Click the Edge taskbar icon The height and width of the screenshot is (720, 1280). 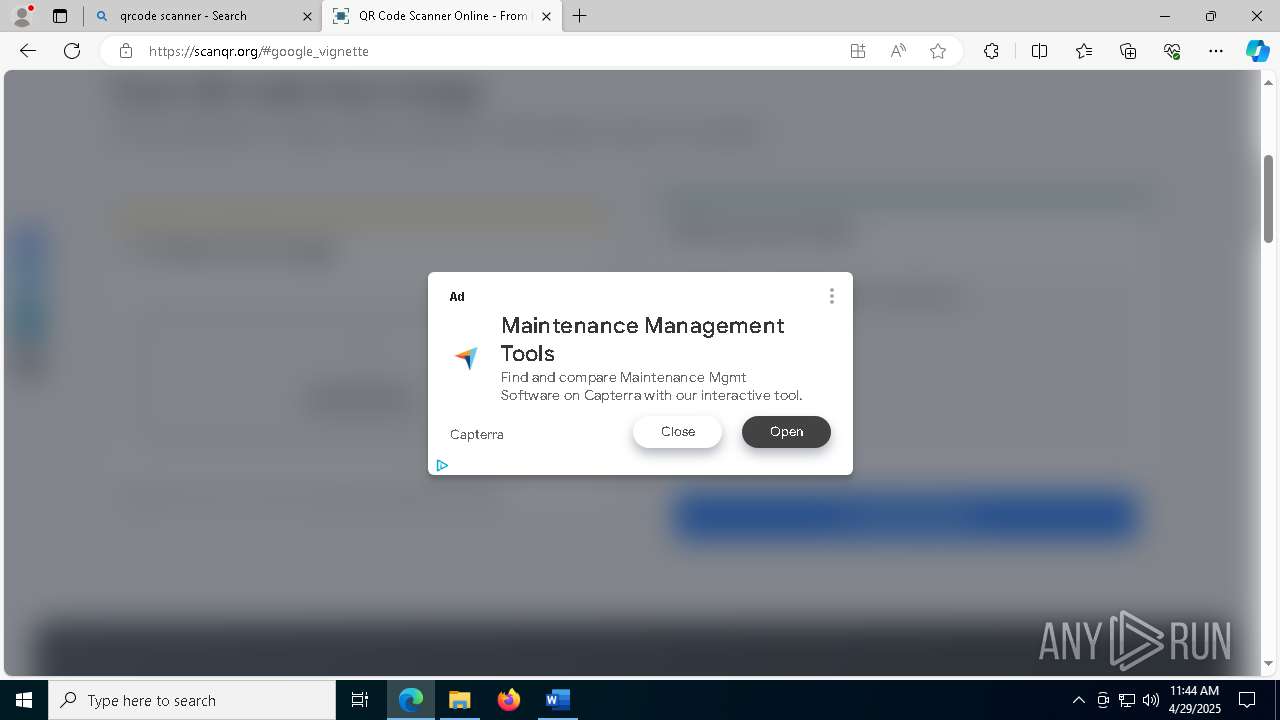point(411,700)
